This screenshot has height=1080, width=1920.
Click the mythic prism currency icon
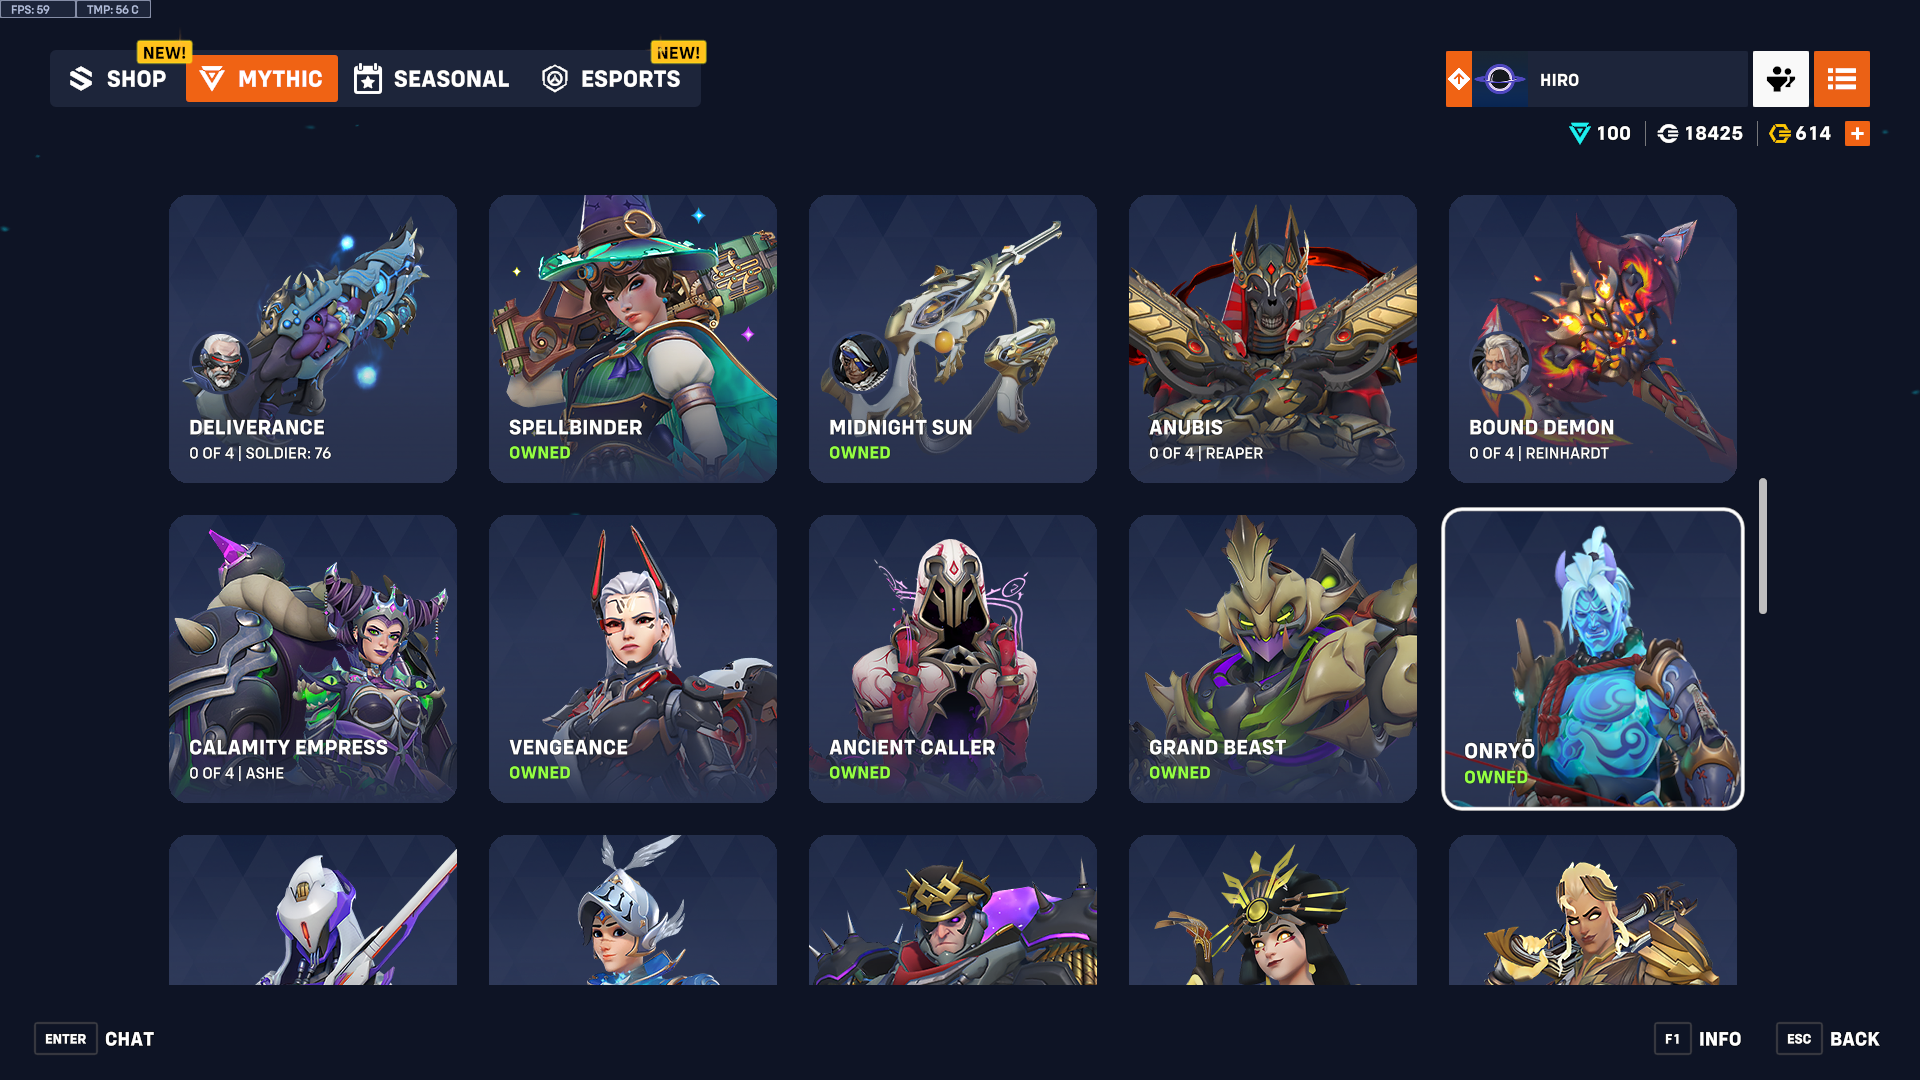[x=1579, y=134]
